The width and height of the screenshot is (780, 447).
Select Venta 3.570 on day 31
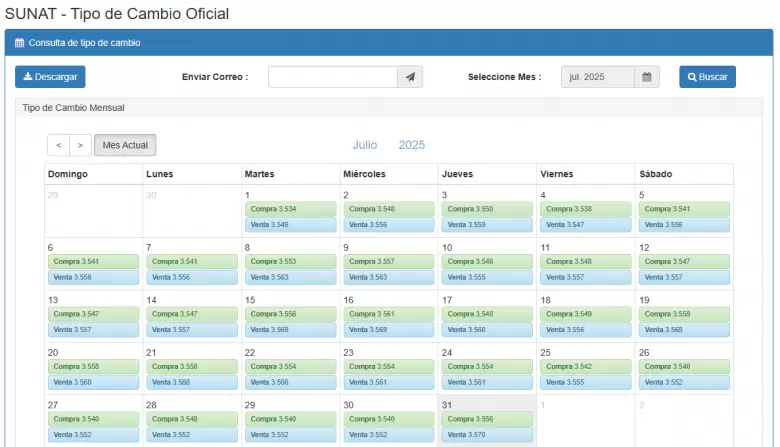[488, 435]
